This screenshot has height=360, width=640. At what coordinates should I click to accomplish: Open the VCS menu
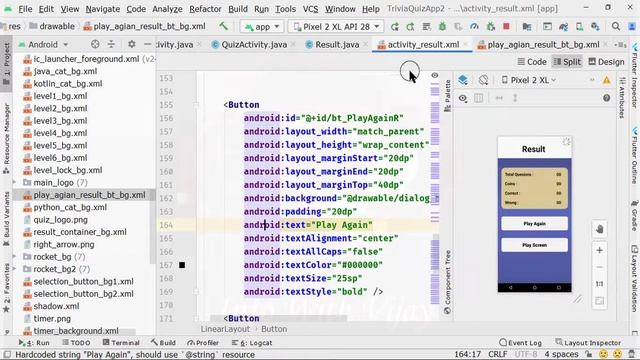(x=310, y=9)
